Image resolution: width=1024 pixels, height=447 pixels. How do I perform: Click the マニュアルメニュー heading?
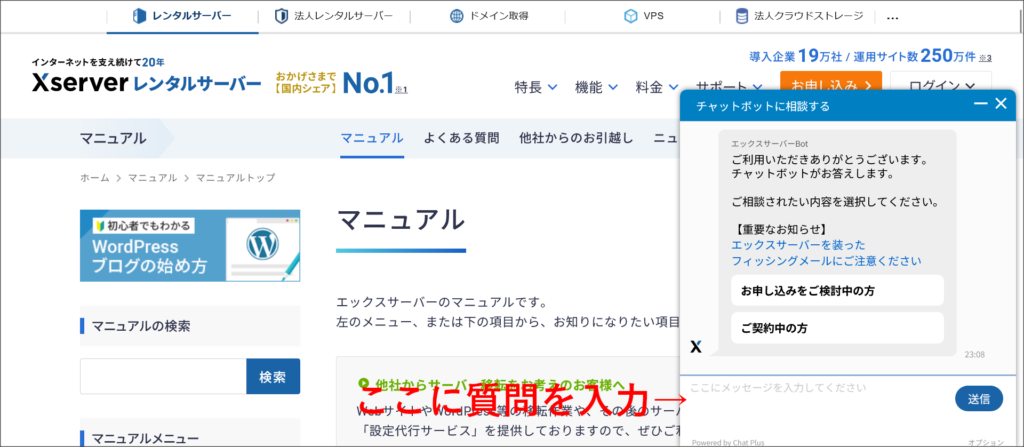145,439
